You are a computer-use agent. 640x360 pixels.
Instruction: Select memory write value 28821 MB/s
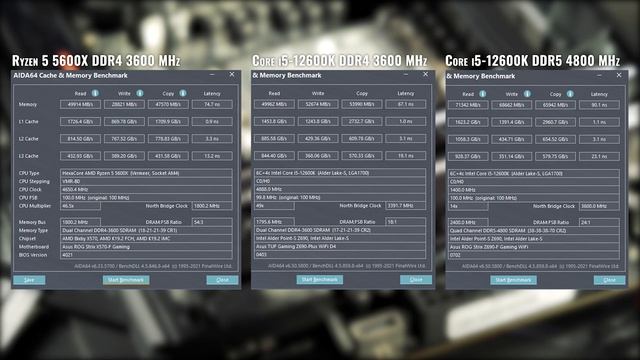pyautogui.click(x=124, y=104)
